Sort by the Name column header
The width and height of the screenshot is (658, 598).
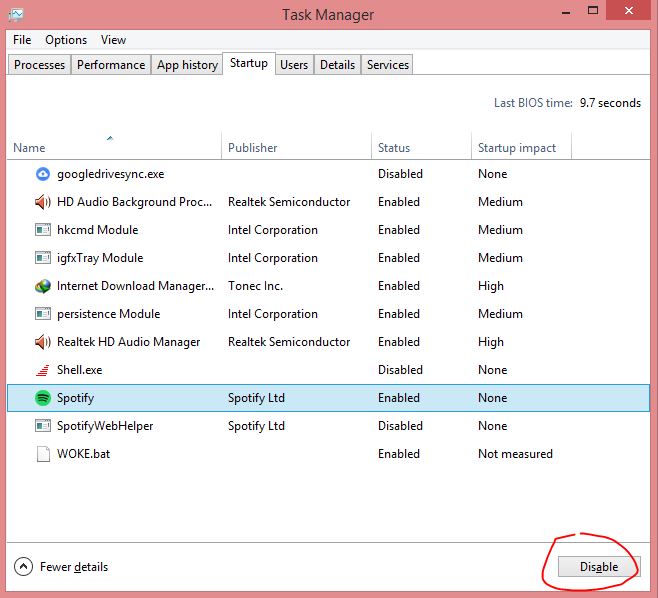(114, 147)
